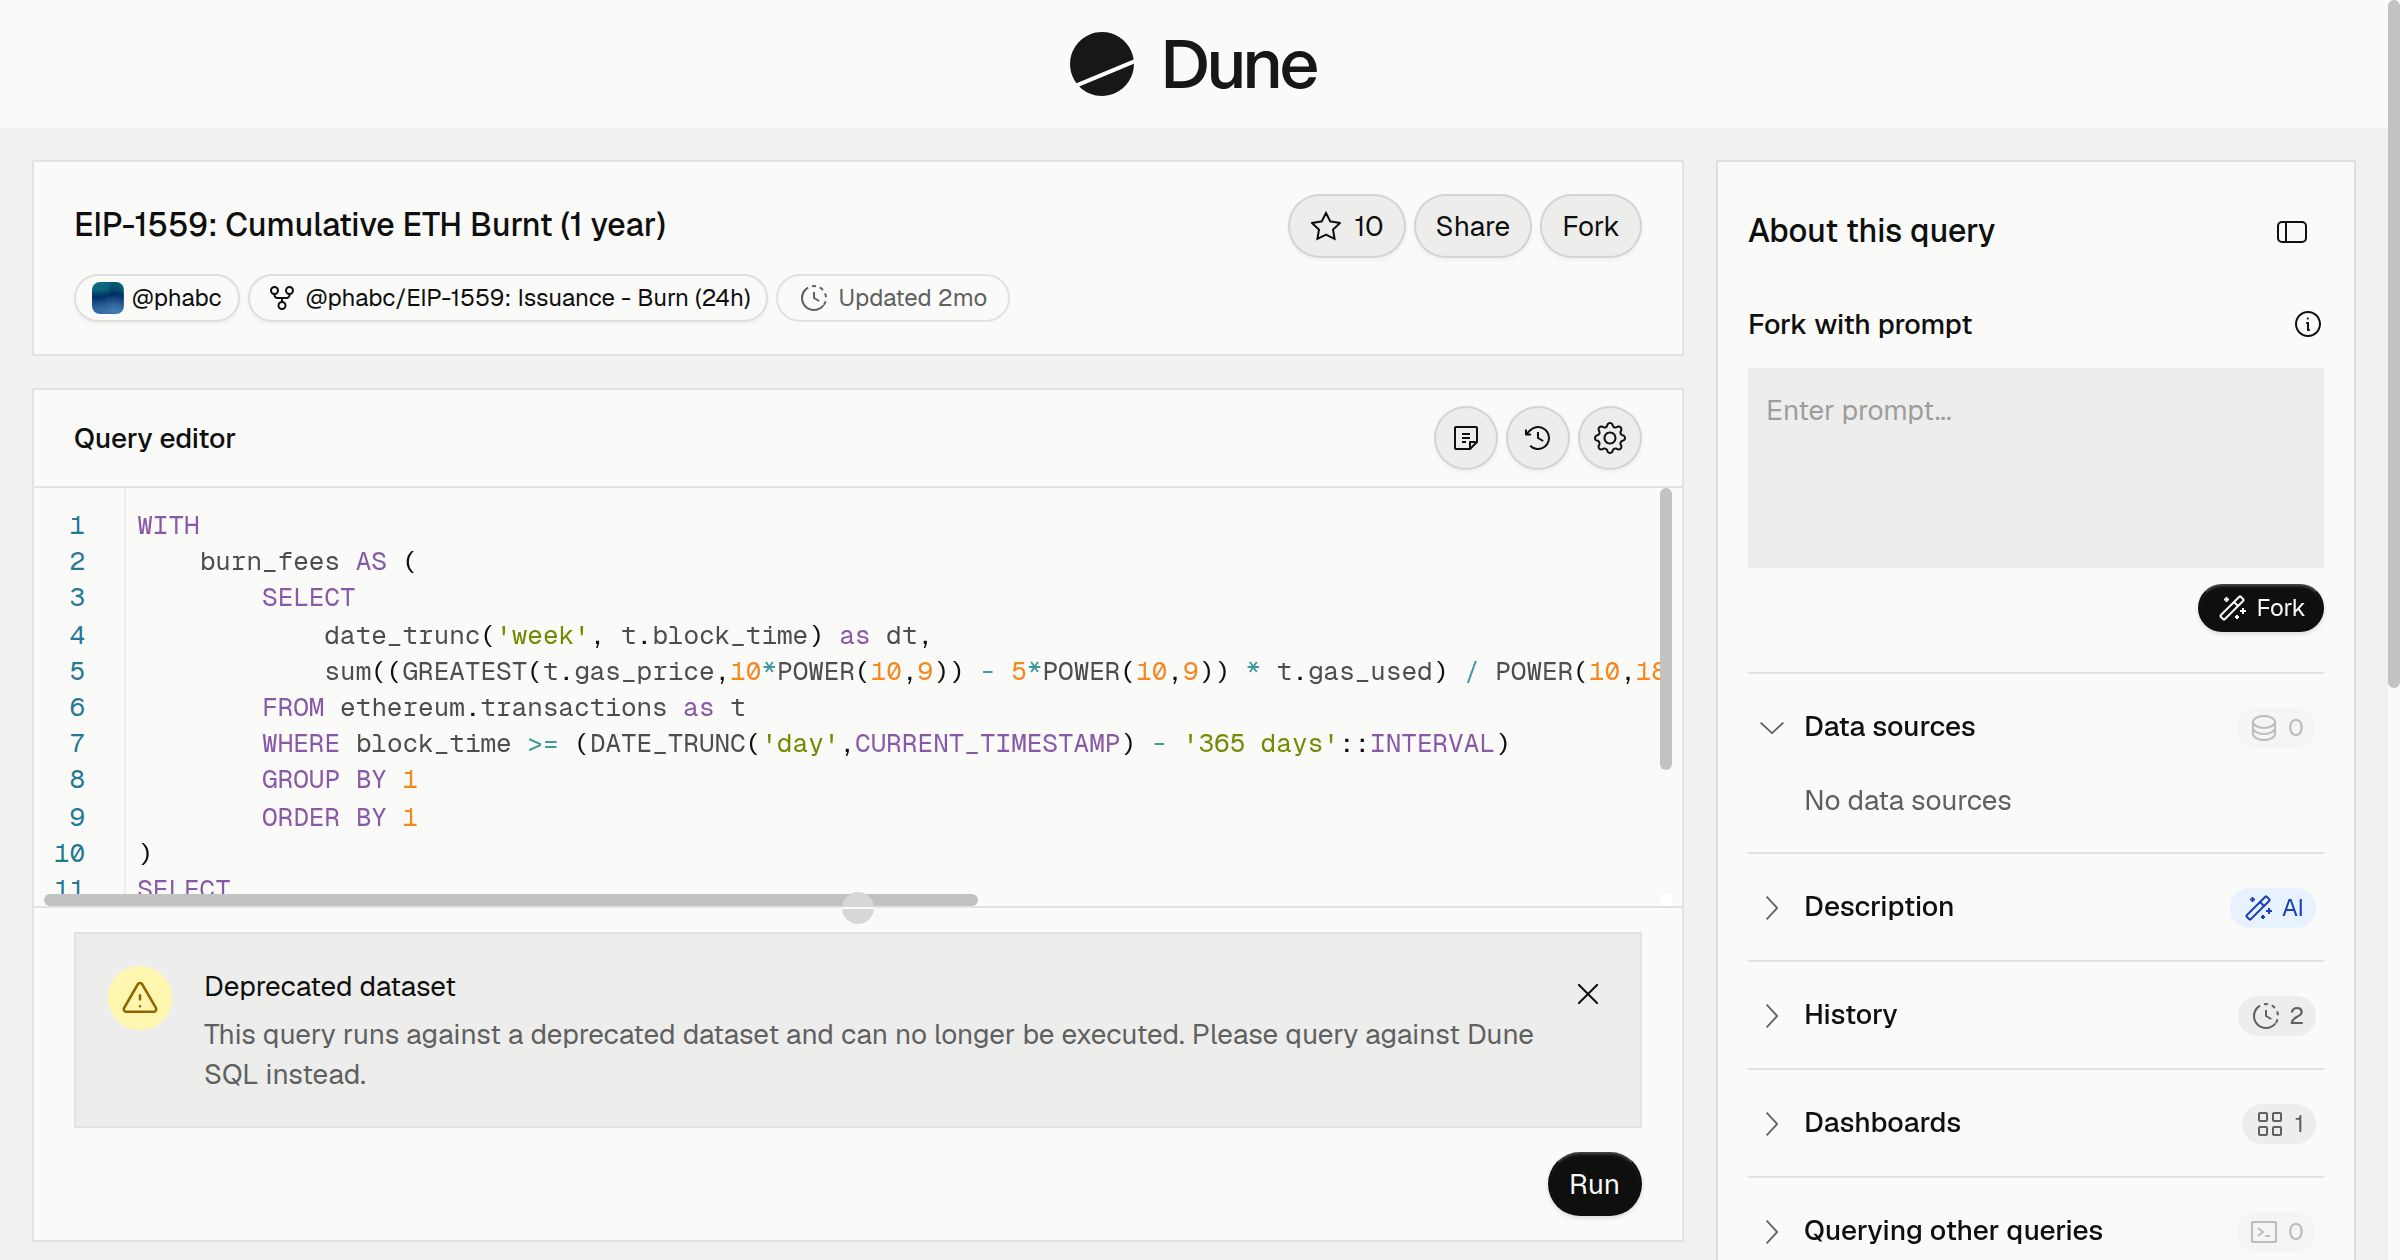This screenshot has height=1260, width=2400.
Task: Open query version history icon
Action: click(1538, 438)
